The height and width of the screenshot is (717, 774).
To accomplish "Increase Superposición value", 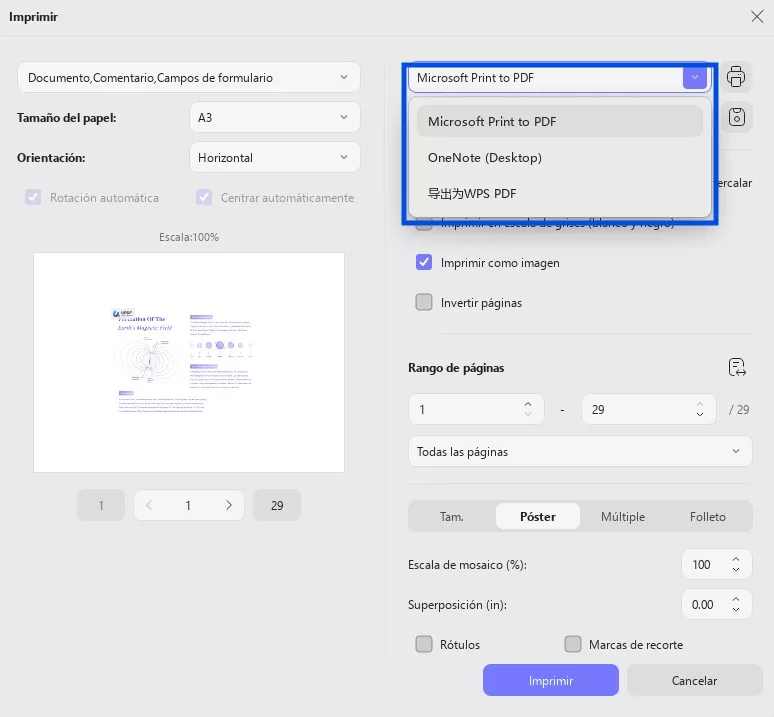I will (735, 599).
